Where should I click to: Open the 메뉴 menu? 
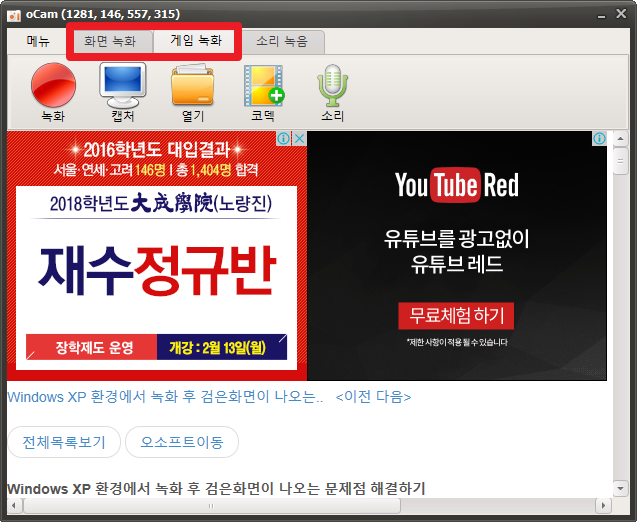pyautogui.click(x=38, y=41)
